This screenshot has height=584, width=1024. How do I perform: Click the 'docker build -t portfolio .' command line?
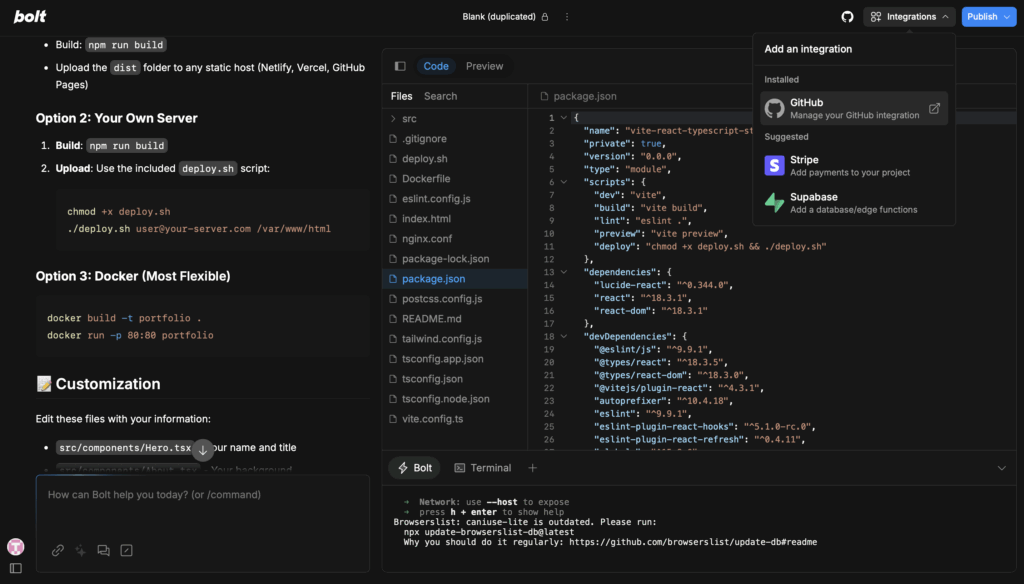click(x=124, y=318)
